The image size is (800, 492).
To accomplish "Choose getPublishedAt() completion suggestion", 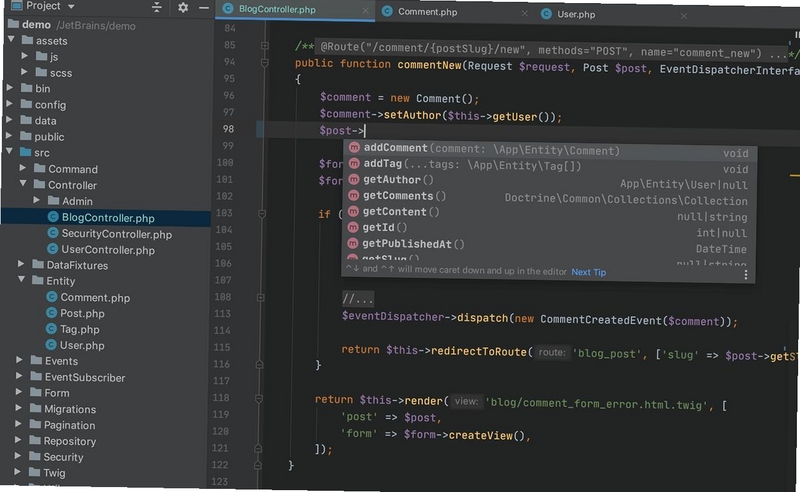I will pos(549,246).
